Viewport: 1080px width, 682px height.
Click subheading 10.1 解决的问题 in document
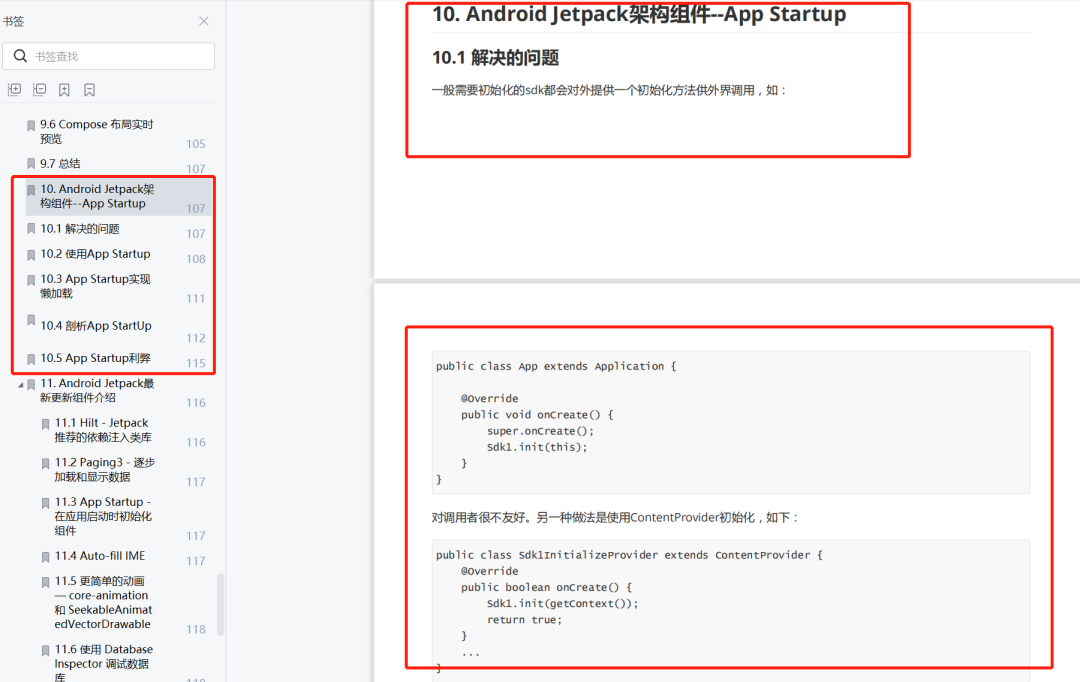point(495,58)
